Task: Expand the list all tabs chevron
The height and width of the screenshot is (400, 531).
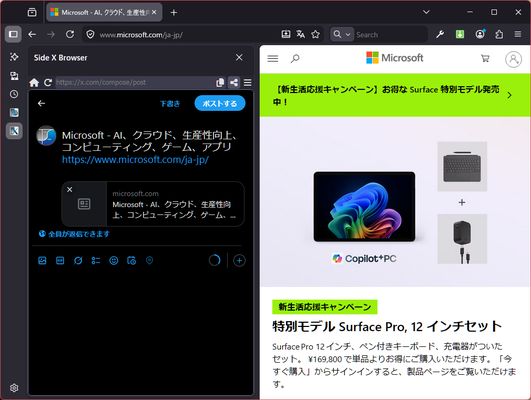Action: pos(426,12)
